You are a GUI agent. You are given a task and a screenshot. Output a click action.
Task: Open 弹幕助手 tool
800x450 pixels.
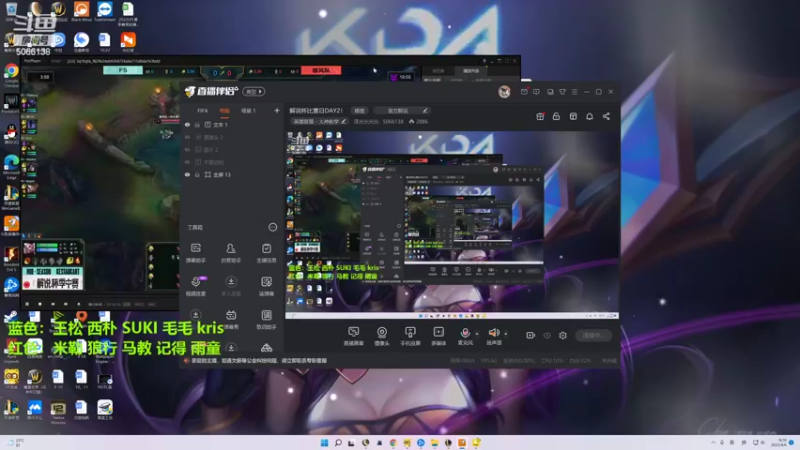pyautogui.click(x=195, y=253)
